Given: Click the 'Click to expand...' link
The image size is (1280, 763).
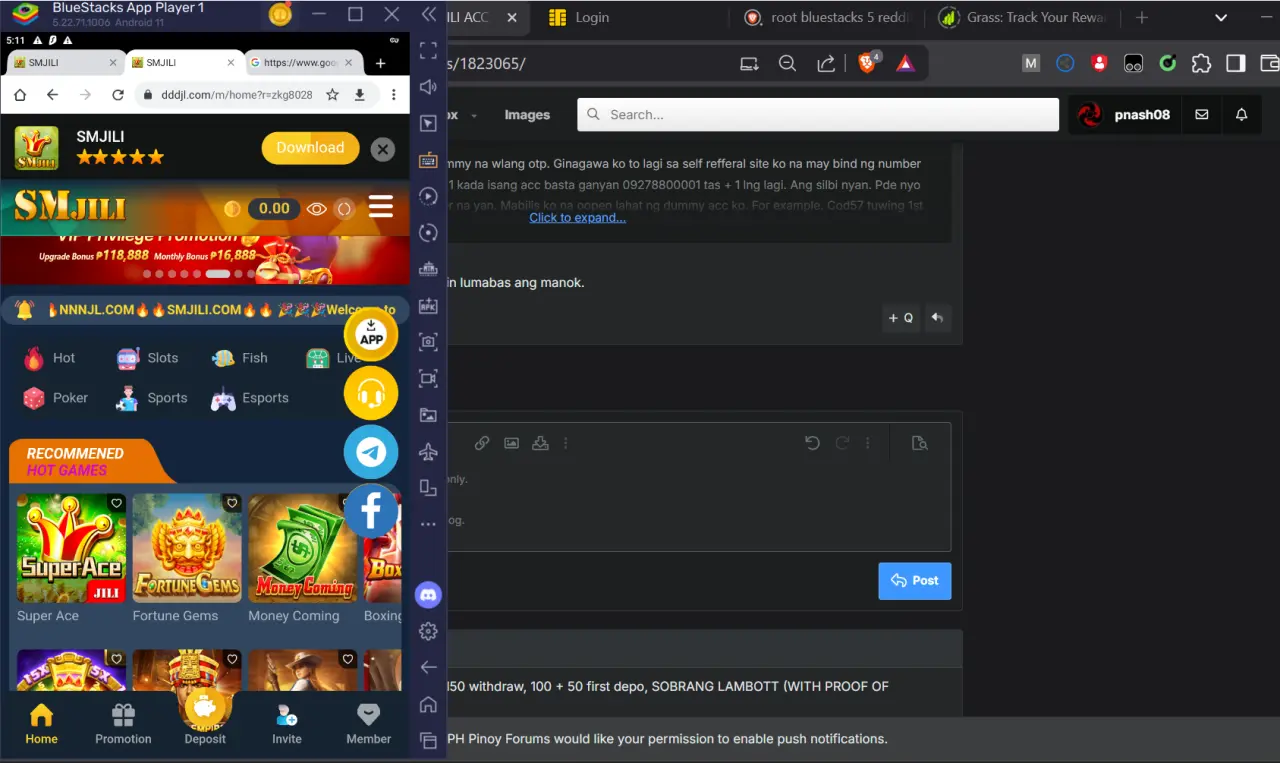Looking at the screenshot, I should 578,218.
